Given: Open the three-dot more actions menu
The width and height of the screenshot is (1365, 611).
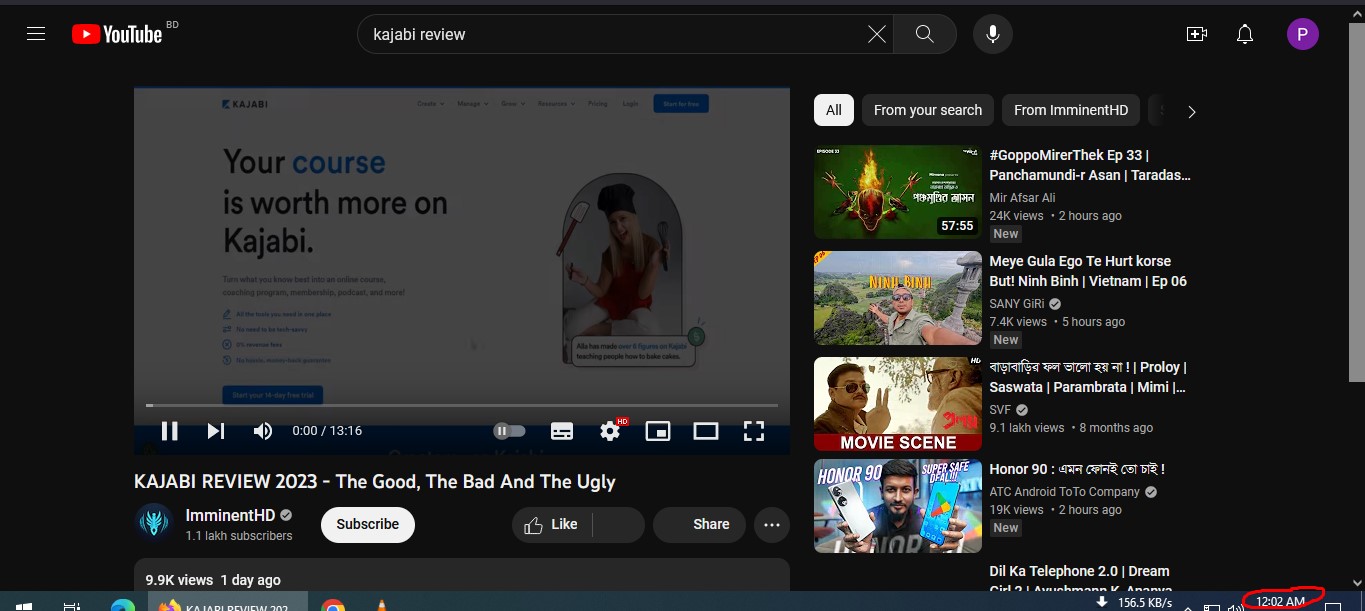Looking at the screenshot, I should tap(772, 524).
